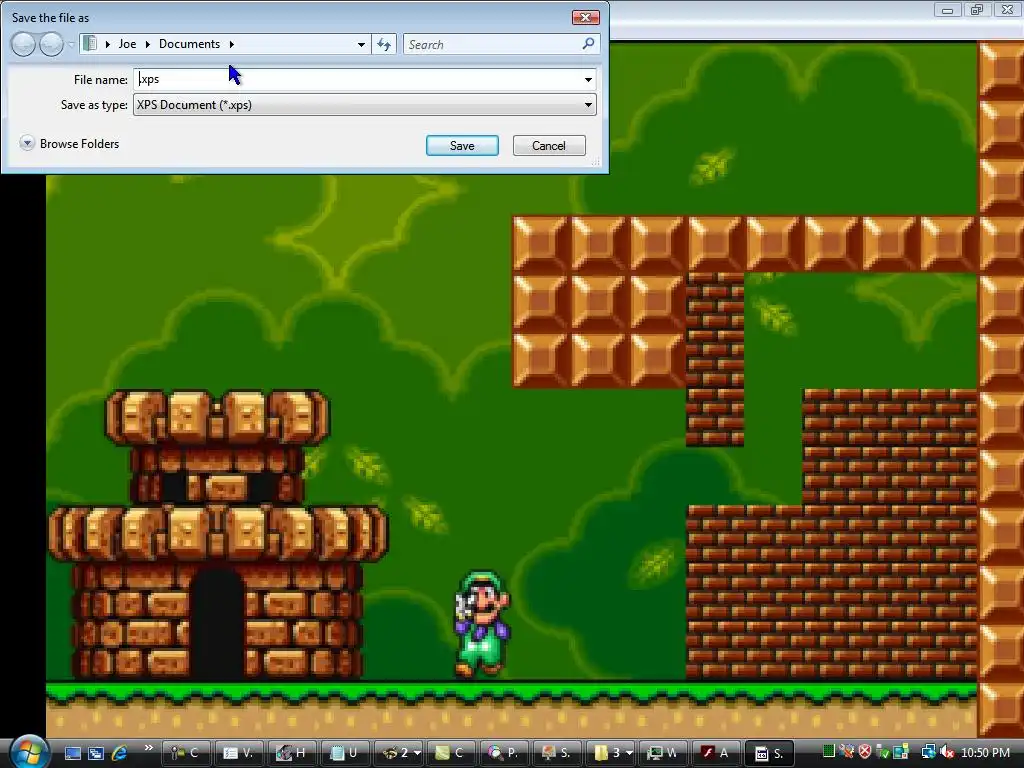Switch to taskbar button labeled C with keys icon

point(185,753)
